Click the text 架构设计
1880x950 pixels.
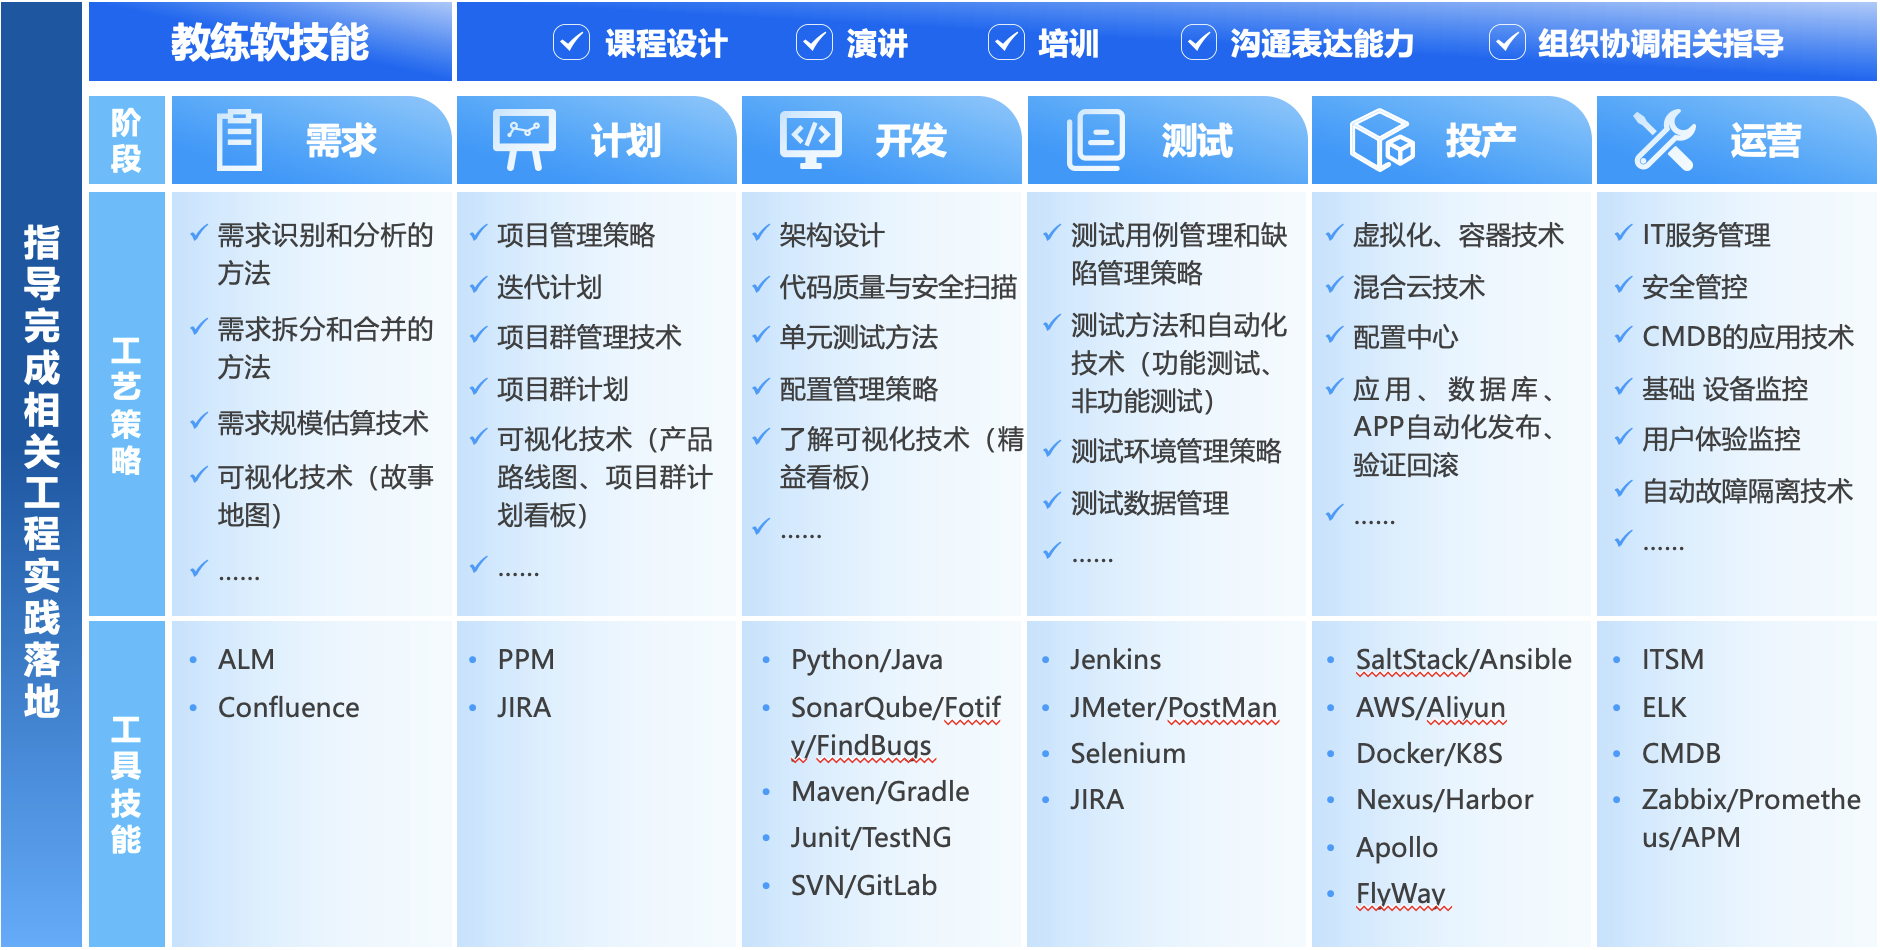832,235
